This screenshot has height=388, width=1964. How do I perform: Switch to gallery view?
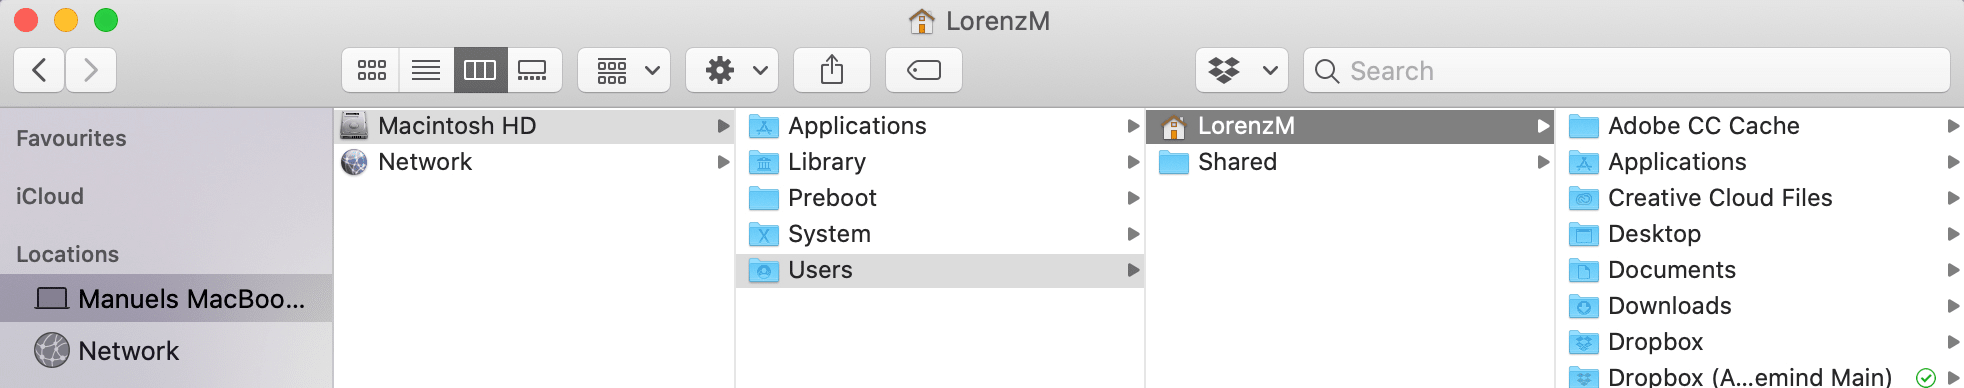coord(534,70)
